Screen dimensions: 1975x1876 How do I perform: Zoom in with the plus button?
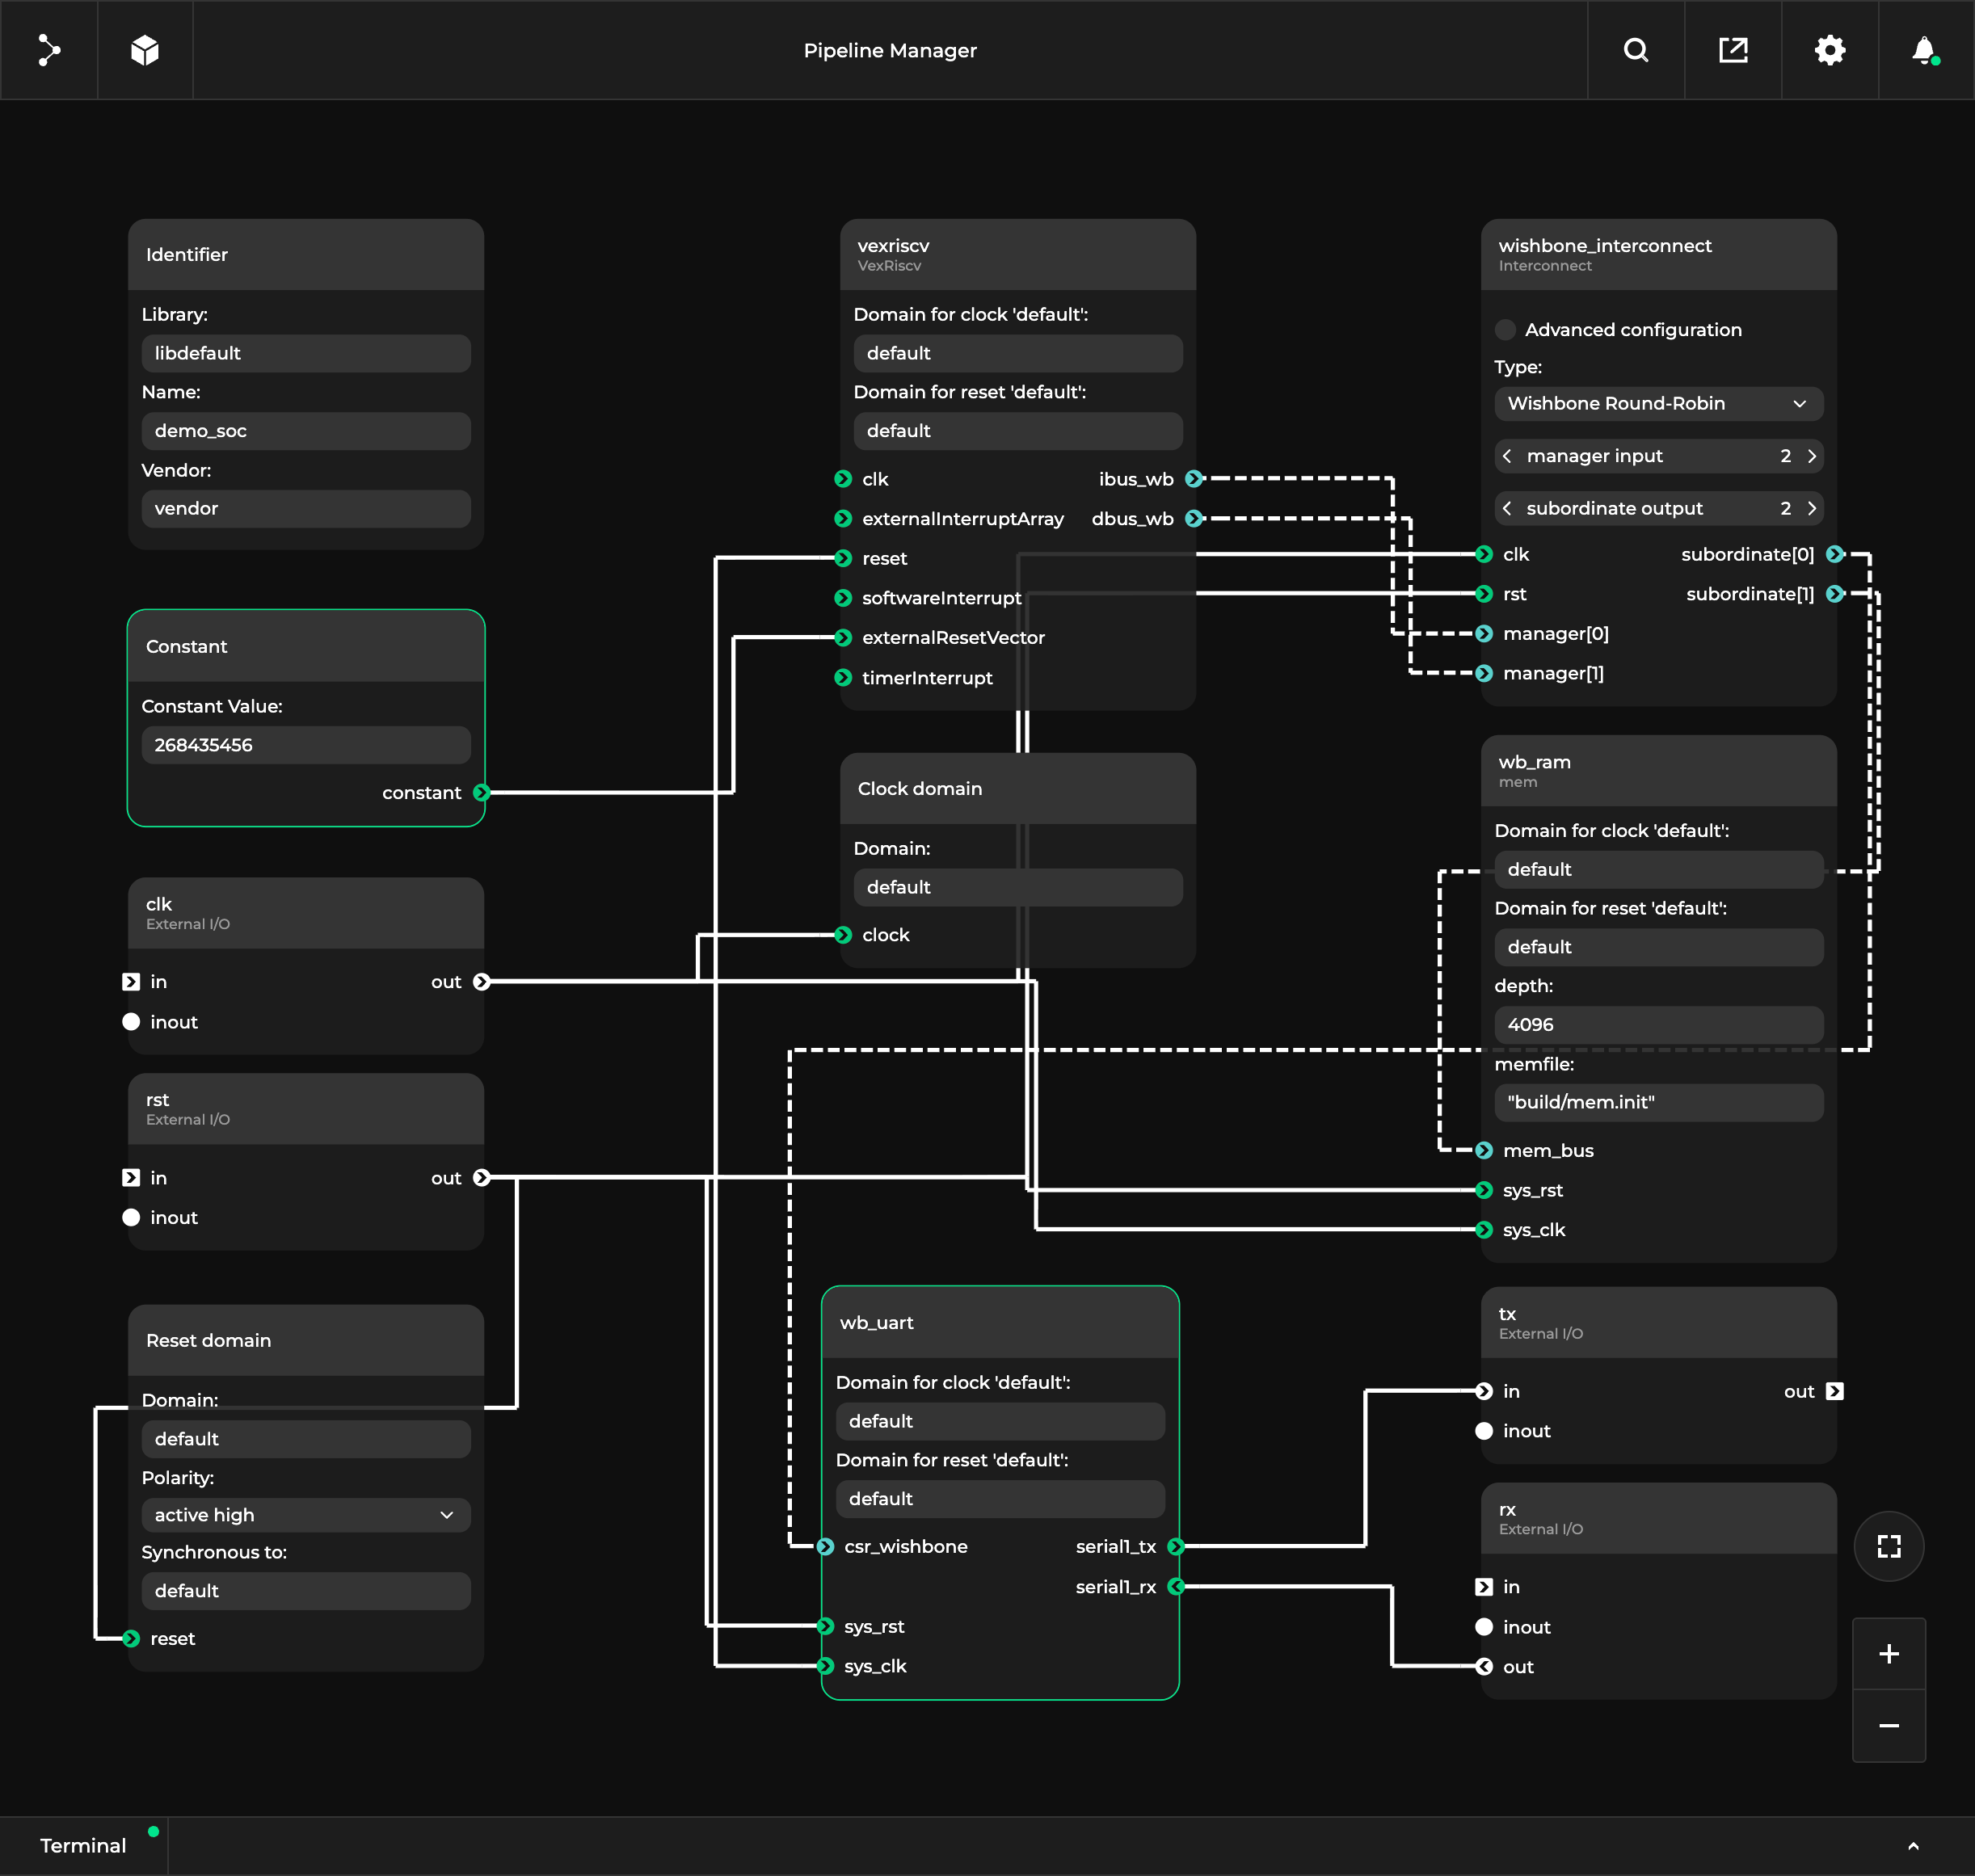point(1889,1654)
